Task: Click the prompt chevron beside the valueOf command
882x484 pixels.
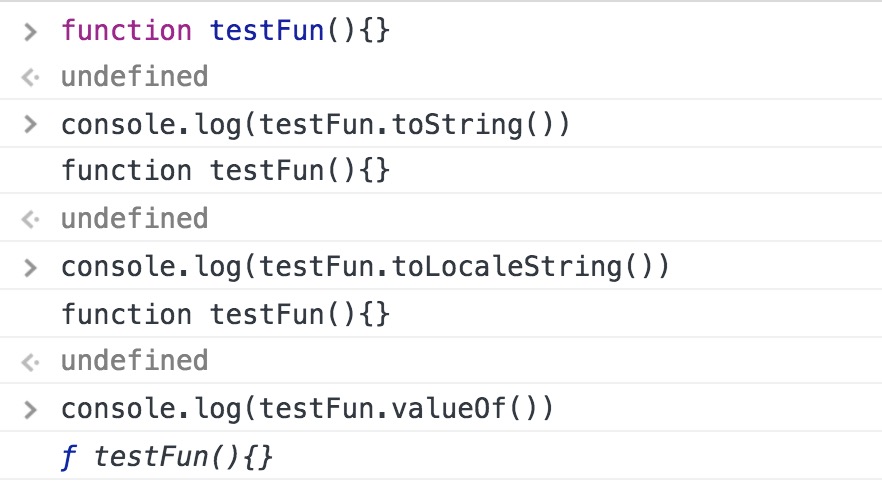Action: pos(31,409)
